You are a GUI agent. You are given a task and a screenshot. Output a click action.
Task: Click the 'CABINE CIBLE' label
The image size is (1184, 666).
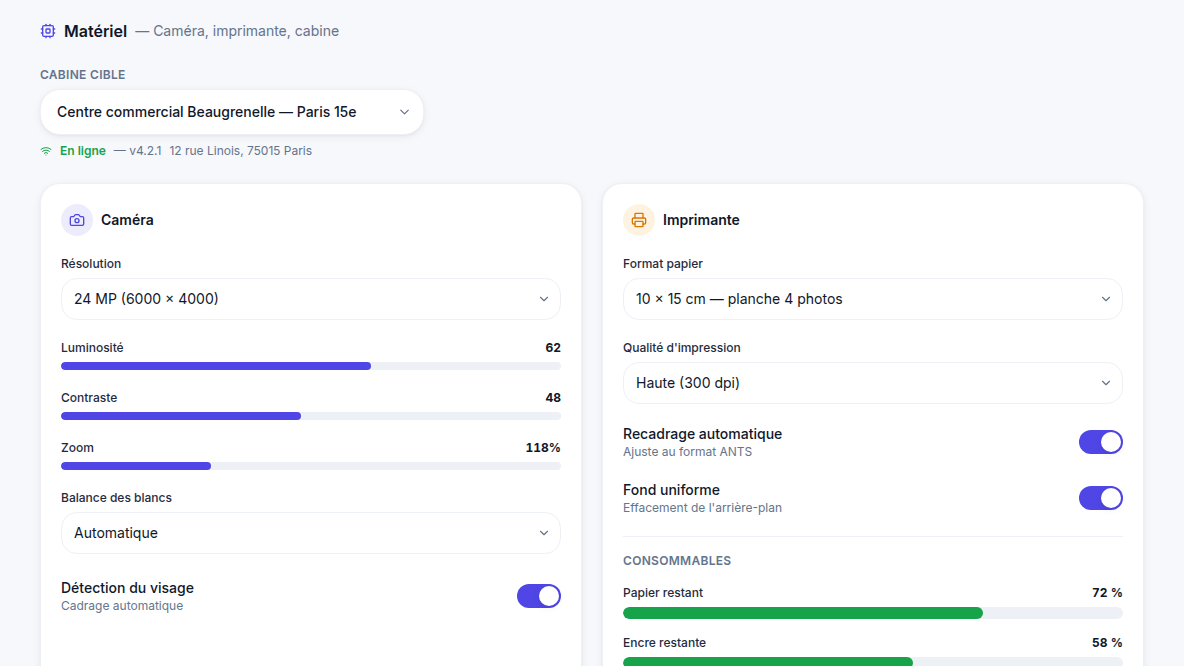pyautogui.click(x=82, y=75)
